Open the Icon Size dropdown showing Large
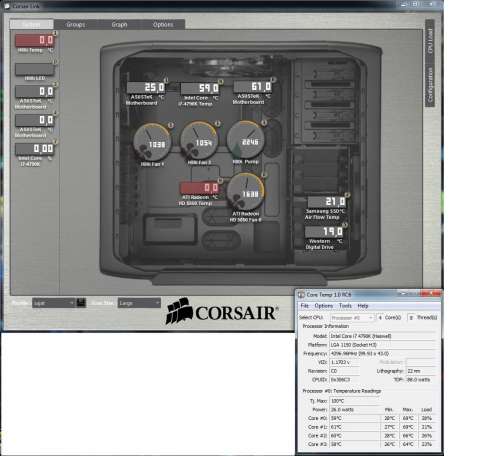 [x=139, y=303]
